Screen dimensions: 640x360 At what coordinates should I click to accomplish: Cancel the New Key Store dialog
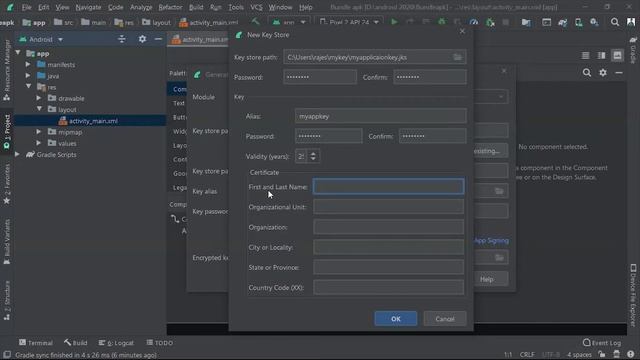tap(444, 319)
